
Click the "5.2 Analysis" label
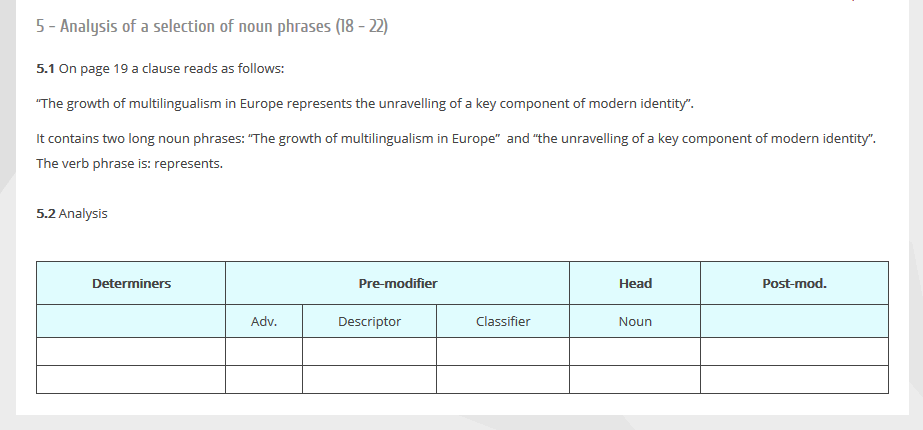[x=71, y=214]
